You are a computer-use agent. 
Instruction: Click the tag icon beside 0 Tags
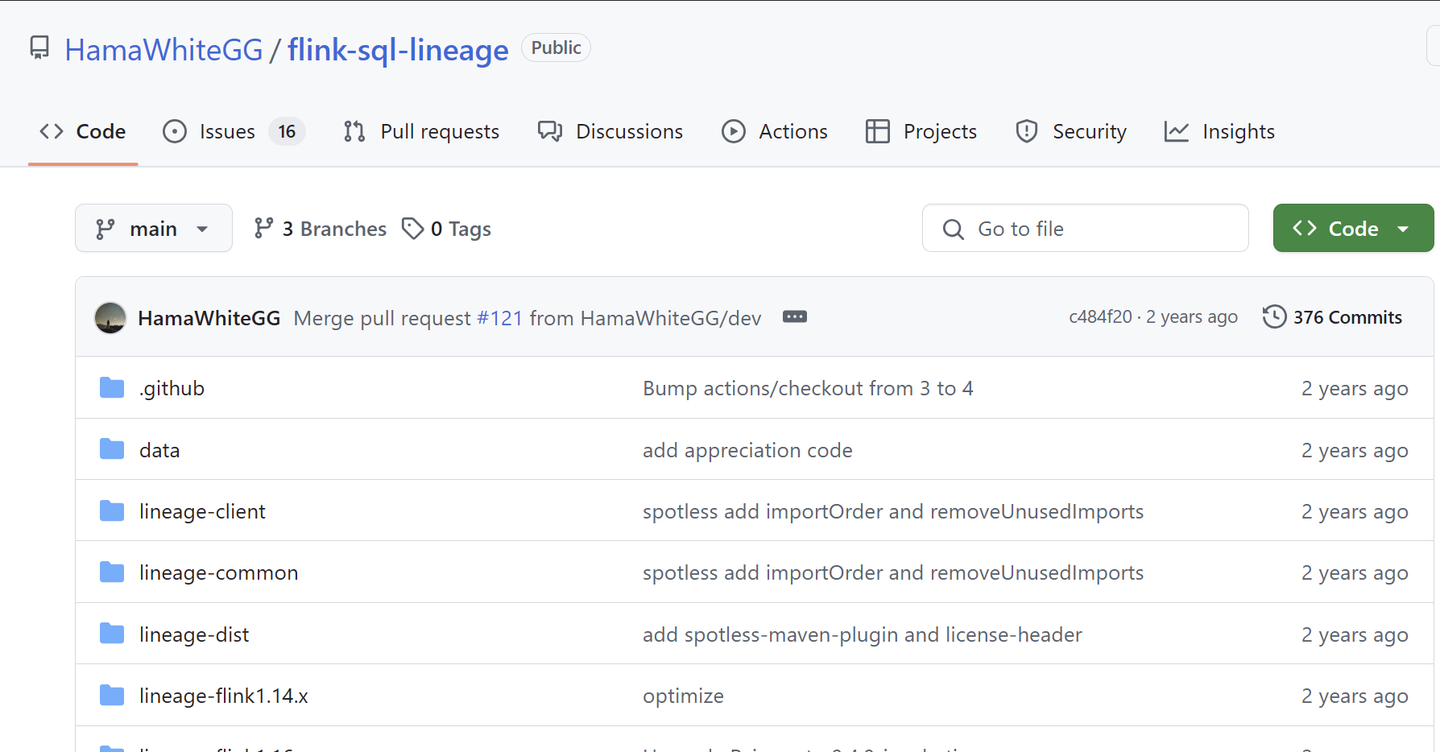coord(412,229)
